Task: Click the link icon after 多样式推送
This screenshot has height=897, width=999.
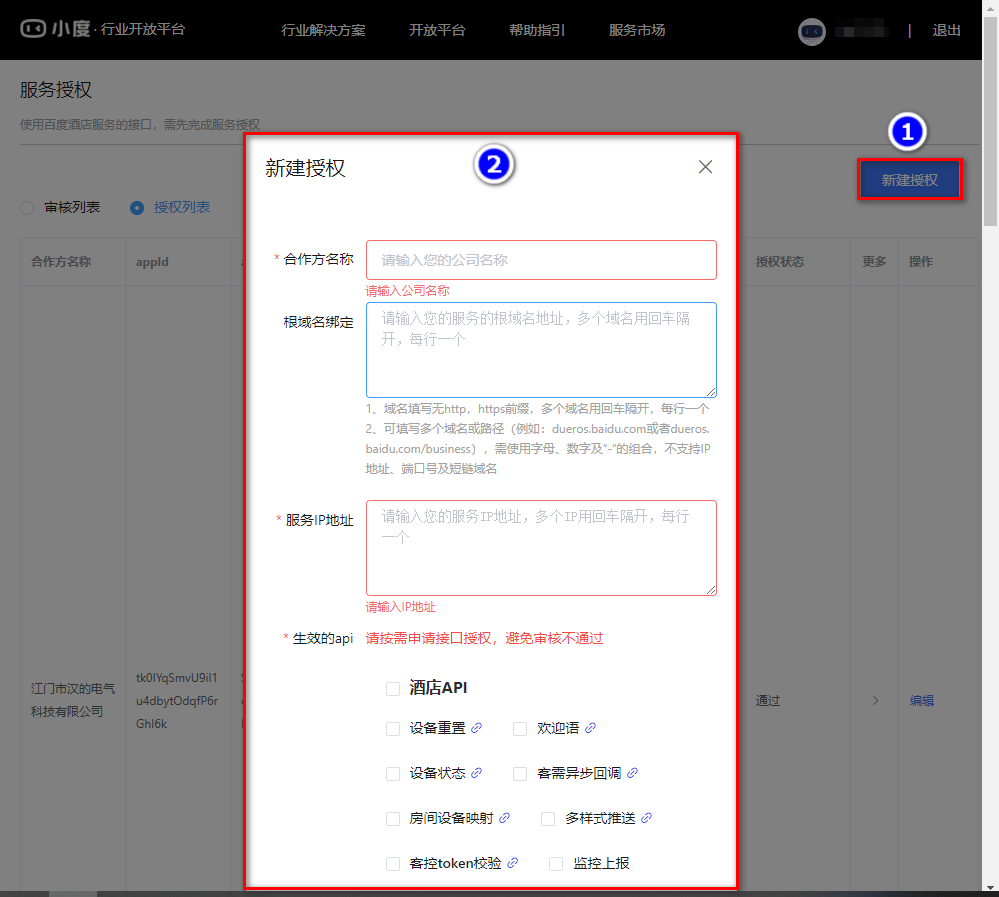Action: tap(647, 818)
